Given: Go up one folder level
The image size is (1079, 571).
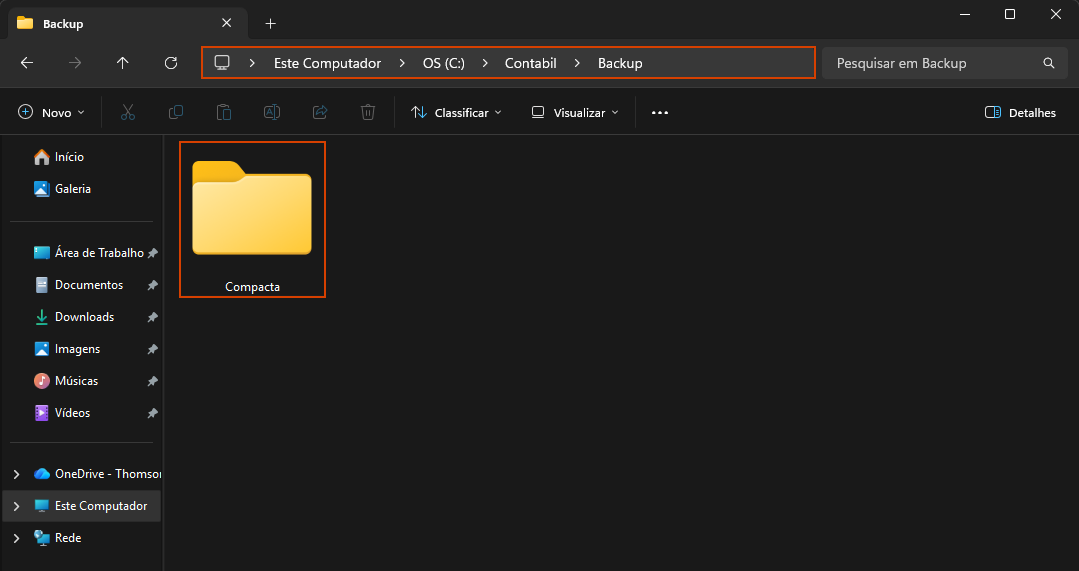Looking at the screenshot, I should coord(123,63).
